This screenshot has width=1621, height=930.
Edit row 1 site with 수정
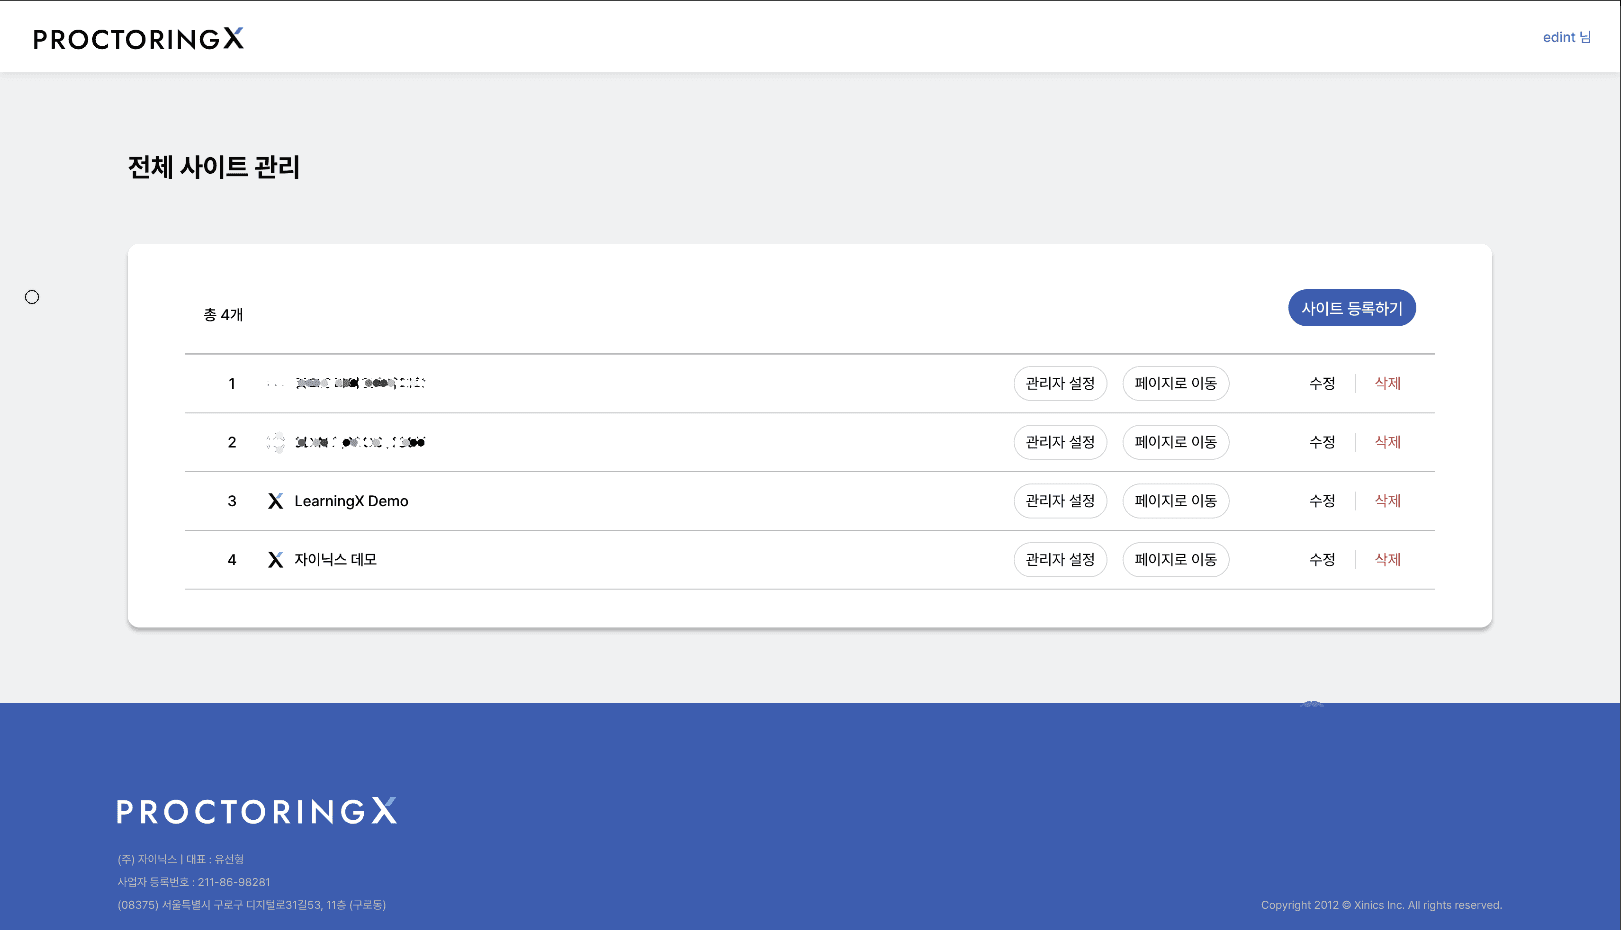click(x=1322, y=384)
